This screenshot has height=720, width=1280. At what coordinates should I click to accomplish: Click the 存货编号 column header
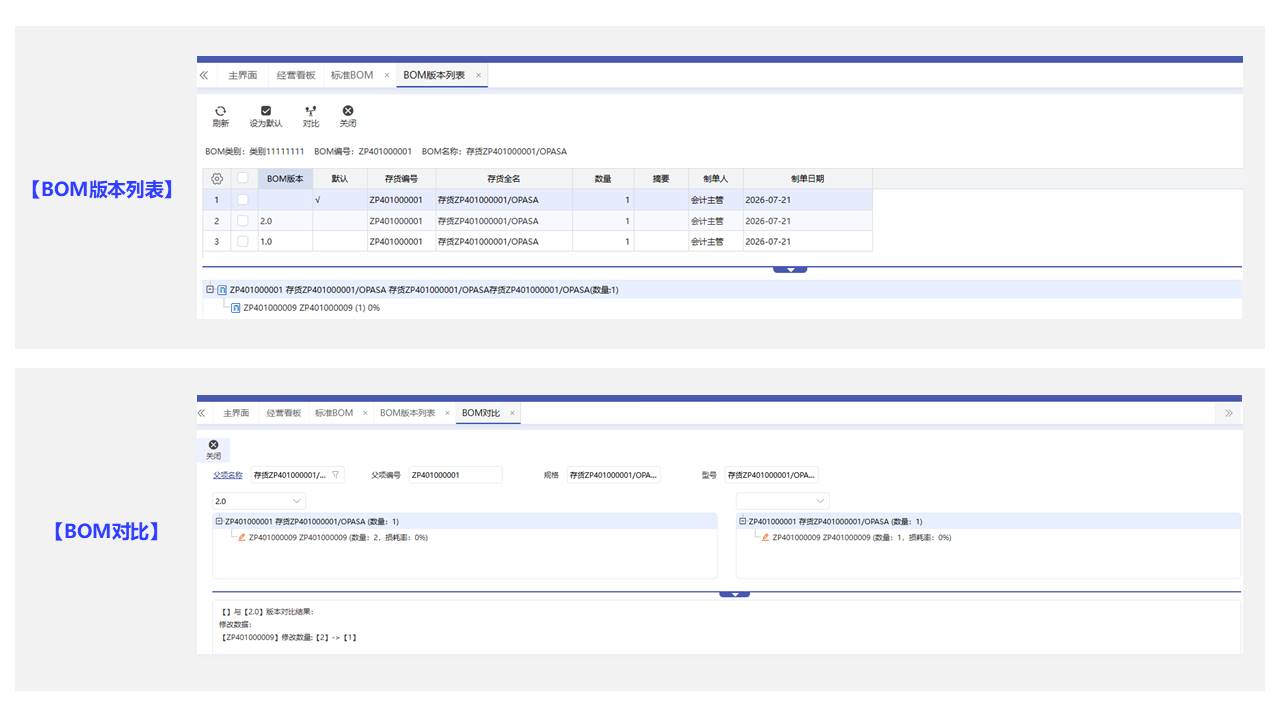click(401, 178)
